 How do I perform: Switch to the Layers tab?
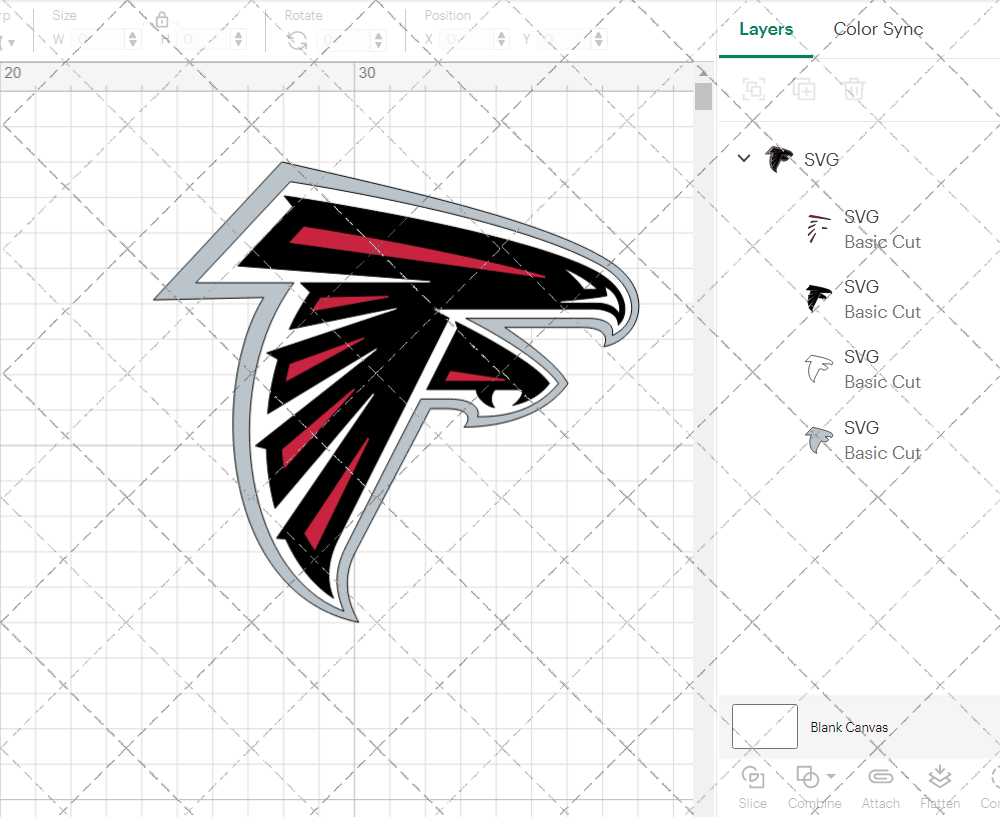pyautogui.click(x=766, y=29)
